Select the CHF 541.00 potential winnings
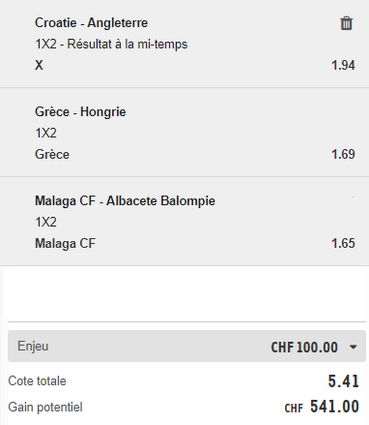The width and height of the screenshot is (369, 425). click(322, 407)
